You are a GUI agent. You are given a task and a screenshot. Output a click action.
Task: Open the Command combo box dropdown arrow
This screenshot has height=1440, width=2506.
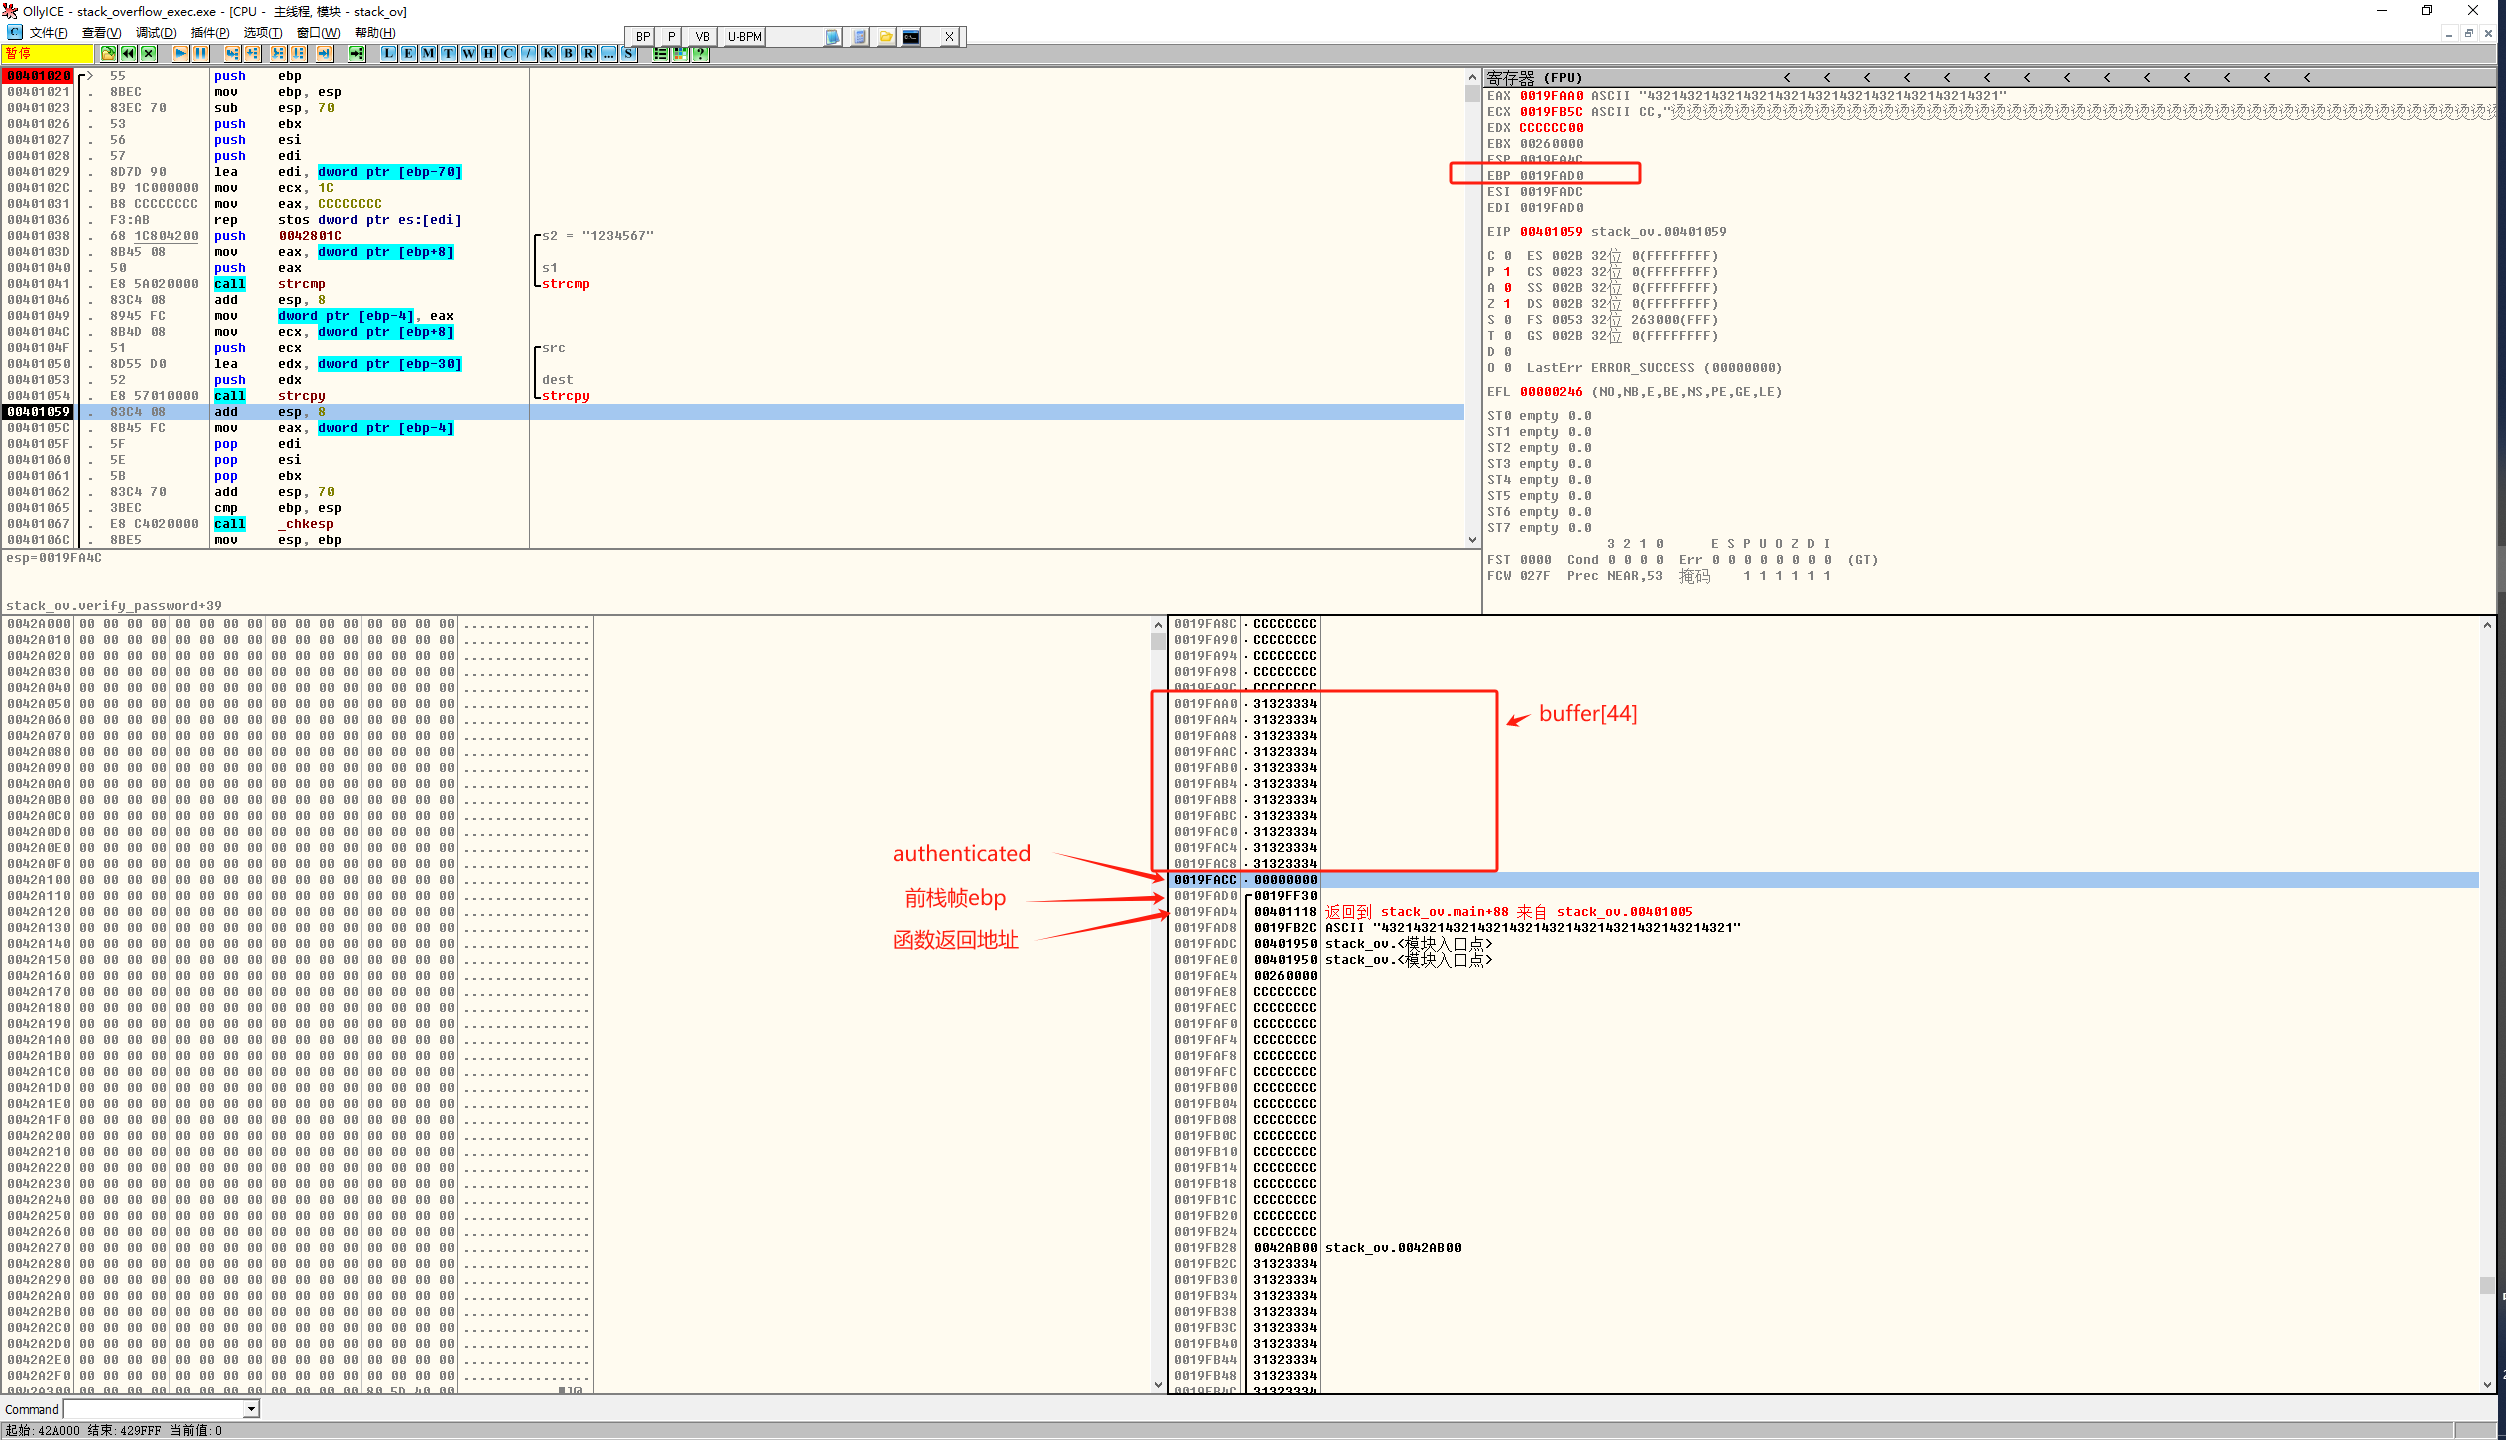[x=252, y=1409]
